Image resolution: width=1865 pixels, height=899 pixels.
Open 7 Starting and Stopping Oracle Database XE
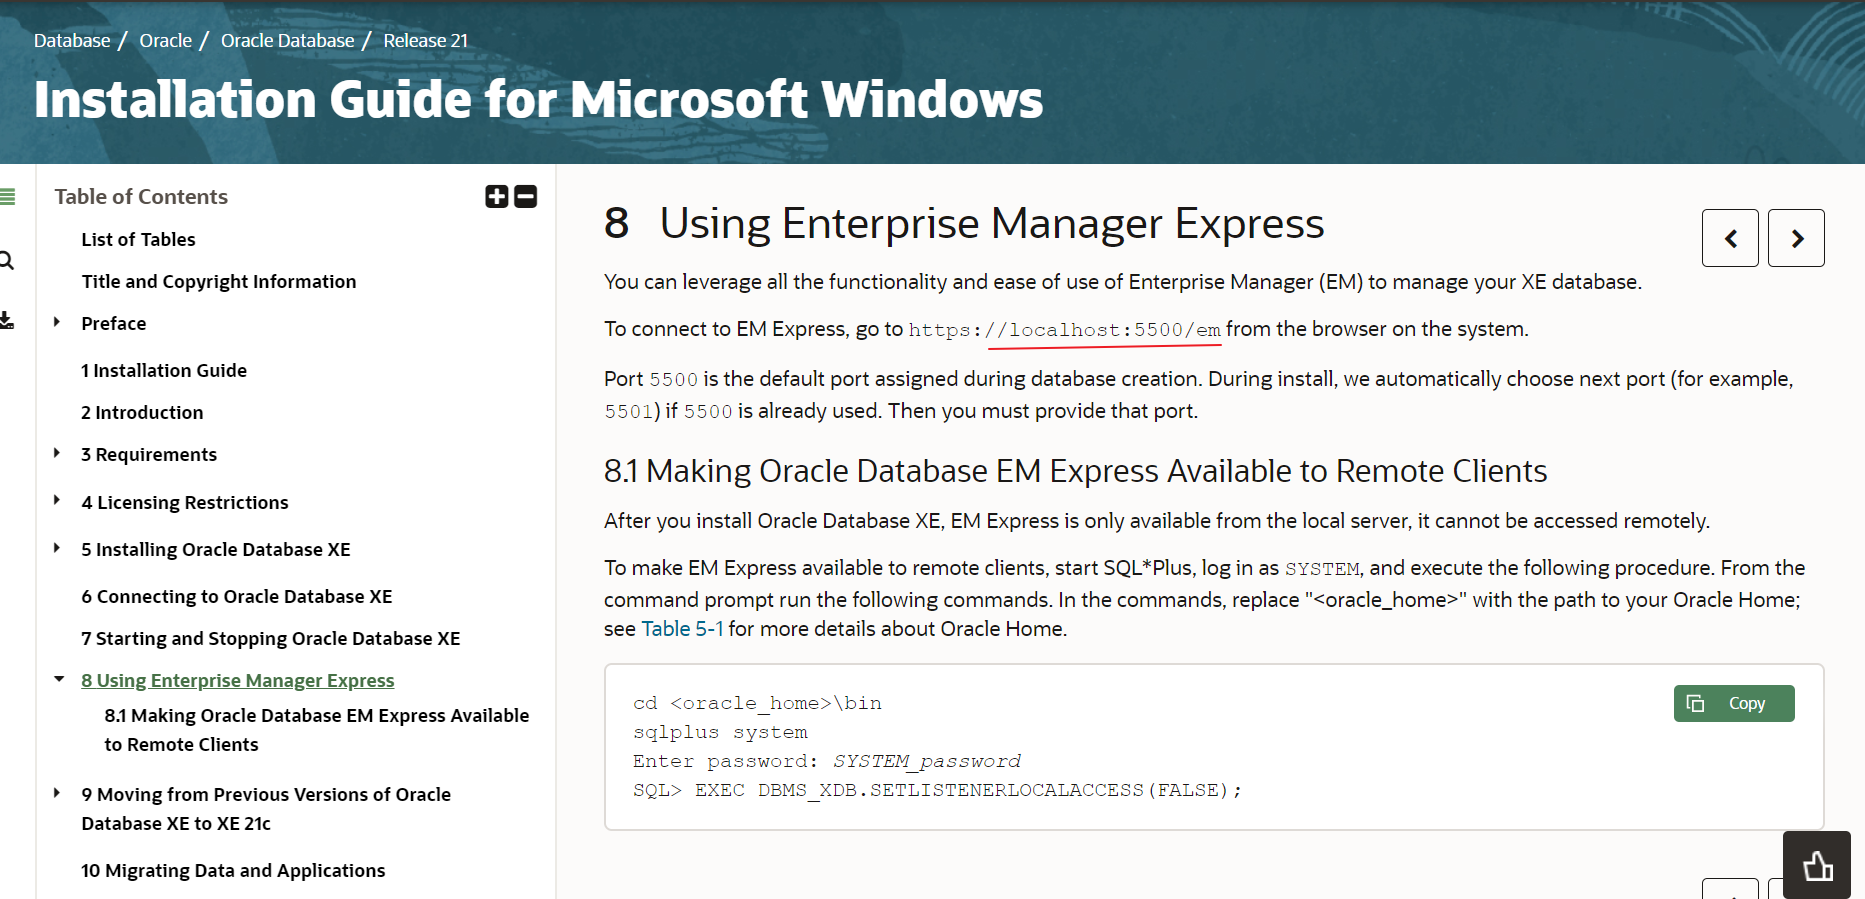271,639
